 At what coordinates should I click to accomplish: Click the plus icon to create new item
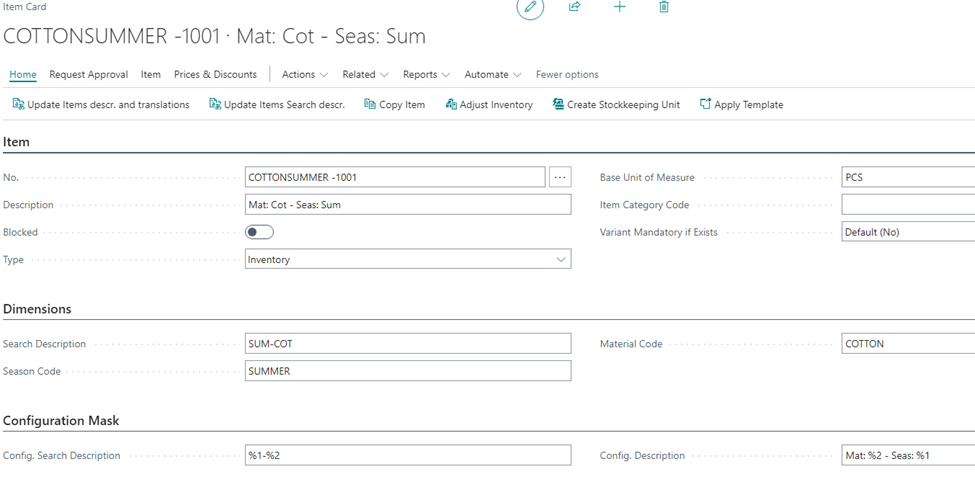pyautogui.click(x=619, y=7)
